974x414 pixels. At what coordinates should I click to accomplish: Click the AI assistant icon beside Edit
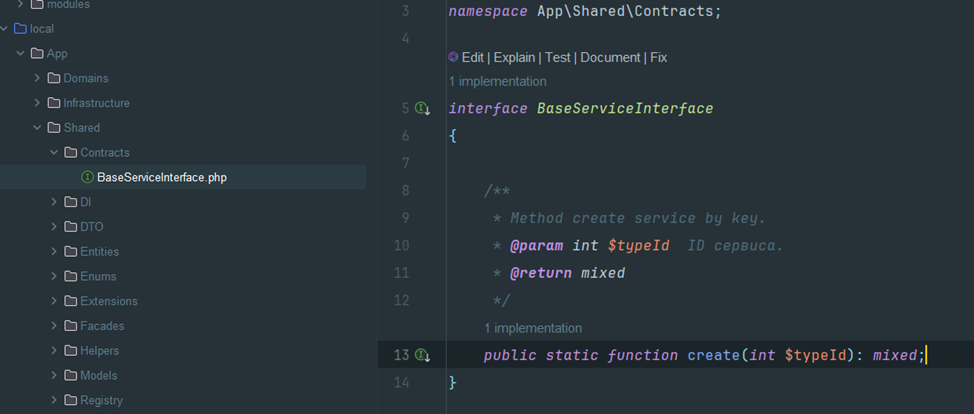(453, 57)
